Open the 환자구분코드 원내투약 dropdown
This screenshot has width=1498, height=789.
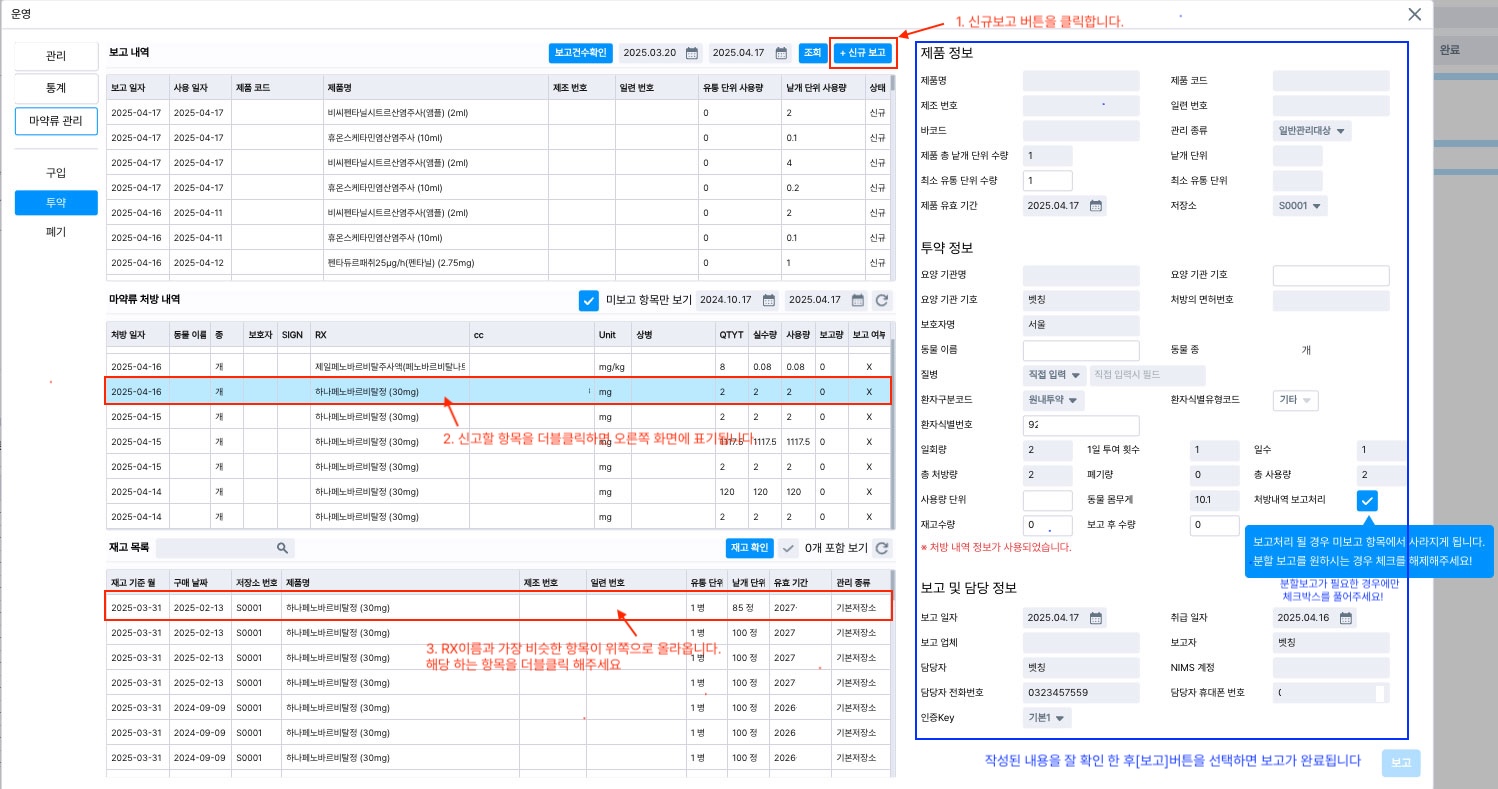point(1055,400)
